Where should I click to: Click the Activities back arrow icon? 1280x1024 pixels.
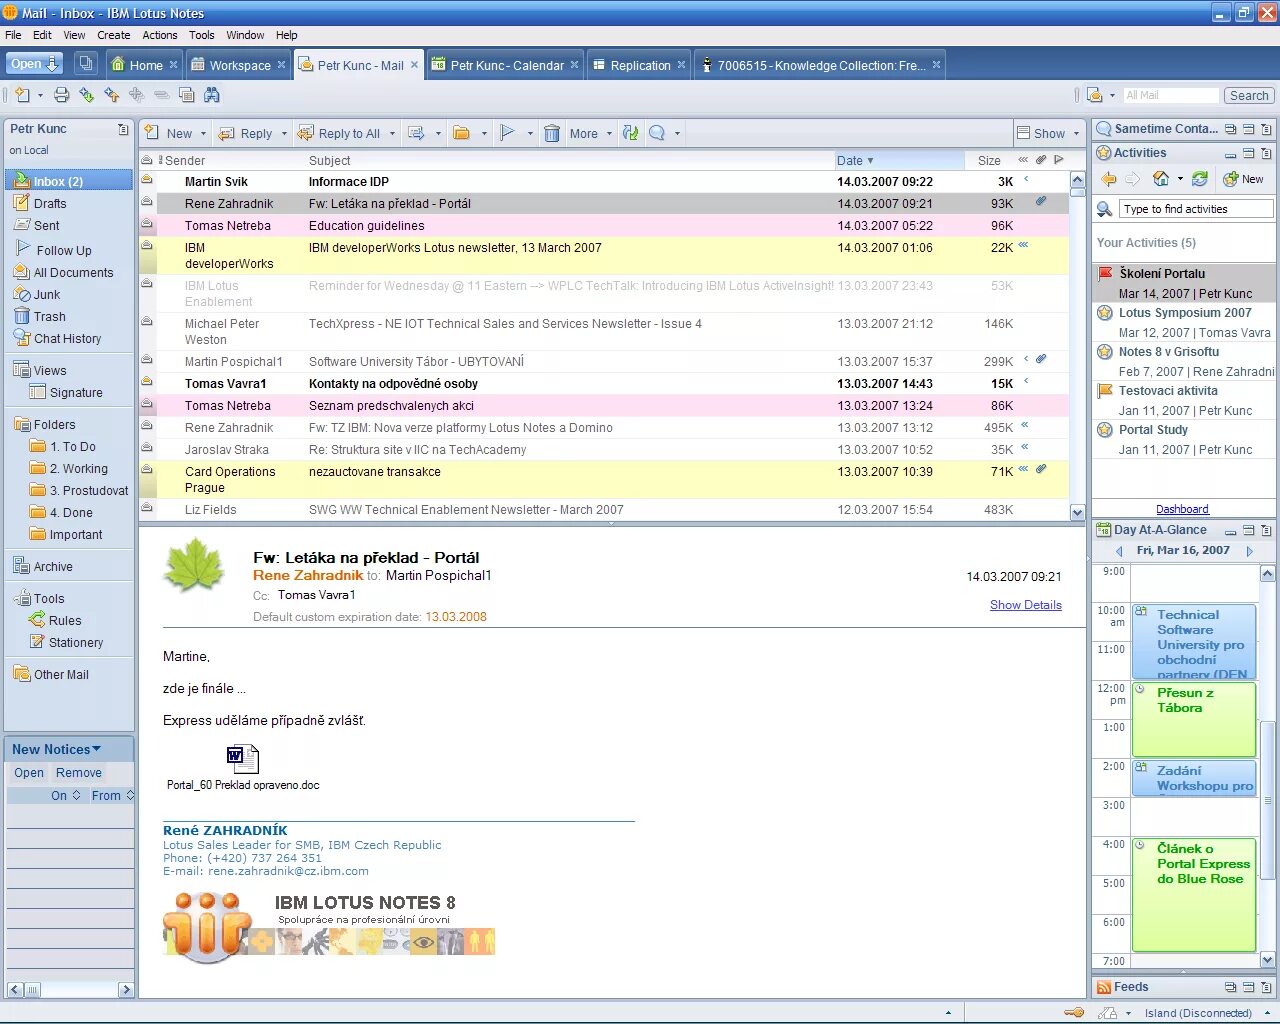coord(1109,179)
